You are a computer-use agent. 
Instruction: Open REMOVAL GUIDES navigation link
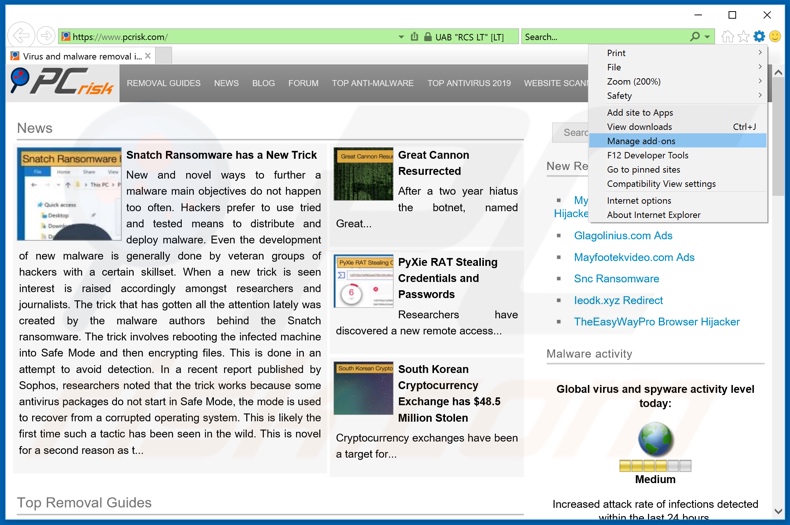pyautogui.click(x=163, y=83)
